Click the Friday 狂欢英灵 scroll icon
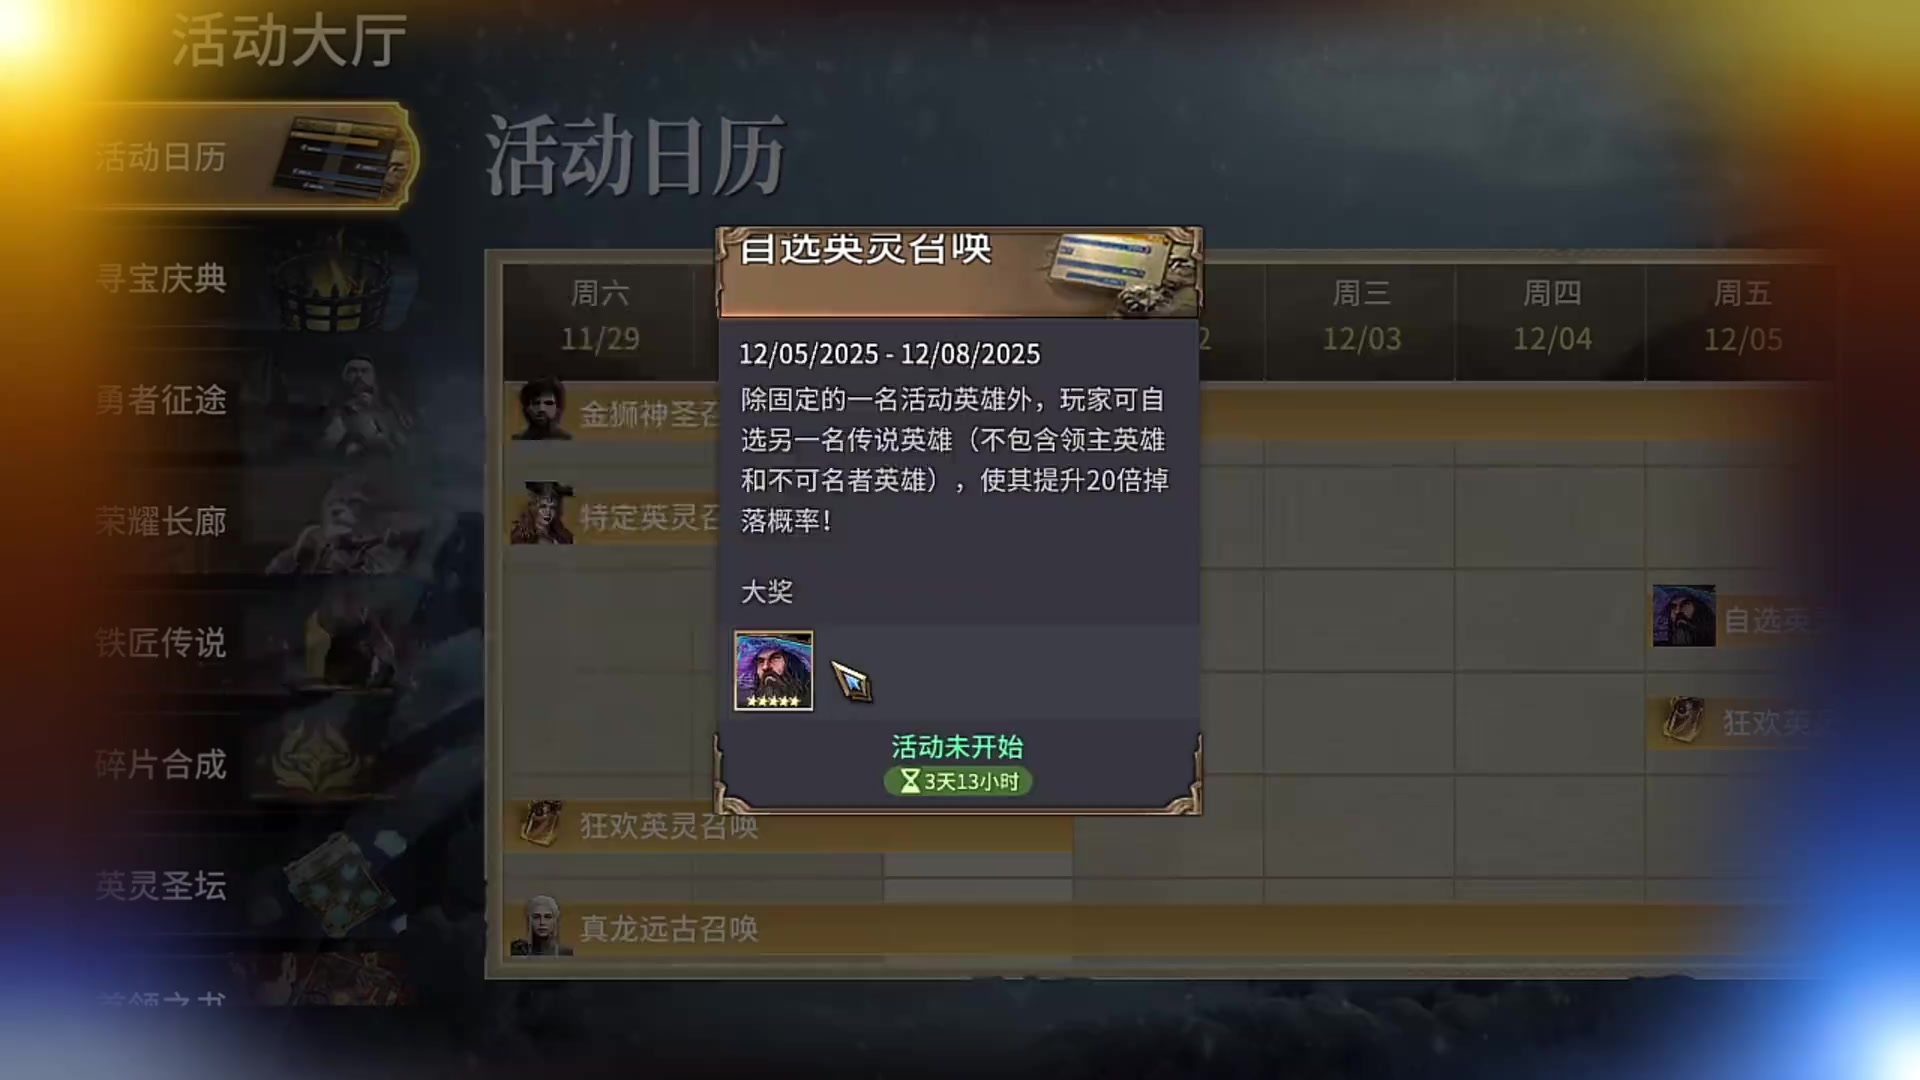1920x1080 pixels. (1684, 720)
